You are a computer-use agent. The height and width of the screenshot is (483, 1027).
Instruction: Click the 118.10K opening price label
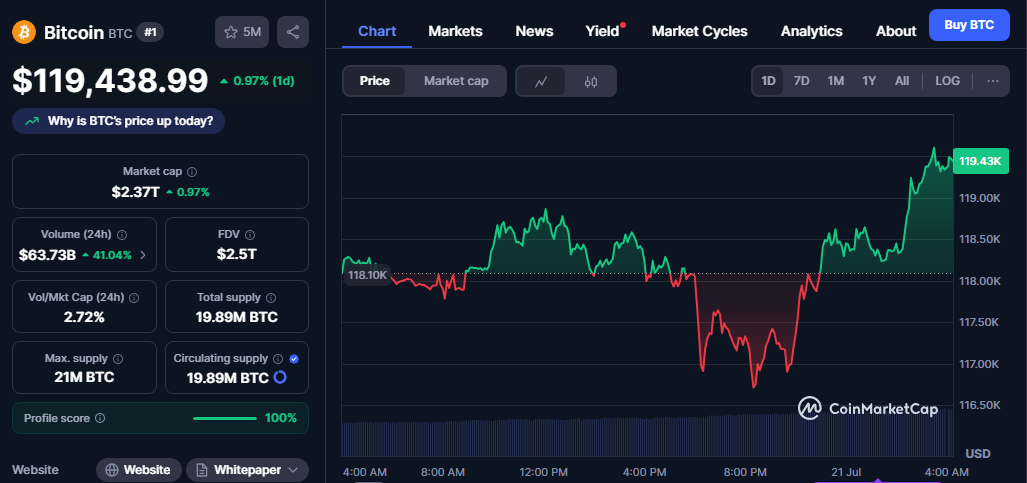pos(368,276)
